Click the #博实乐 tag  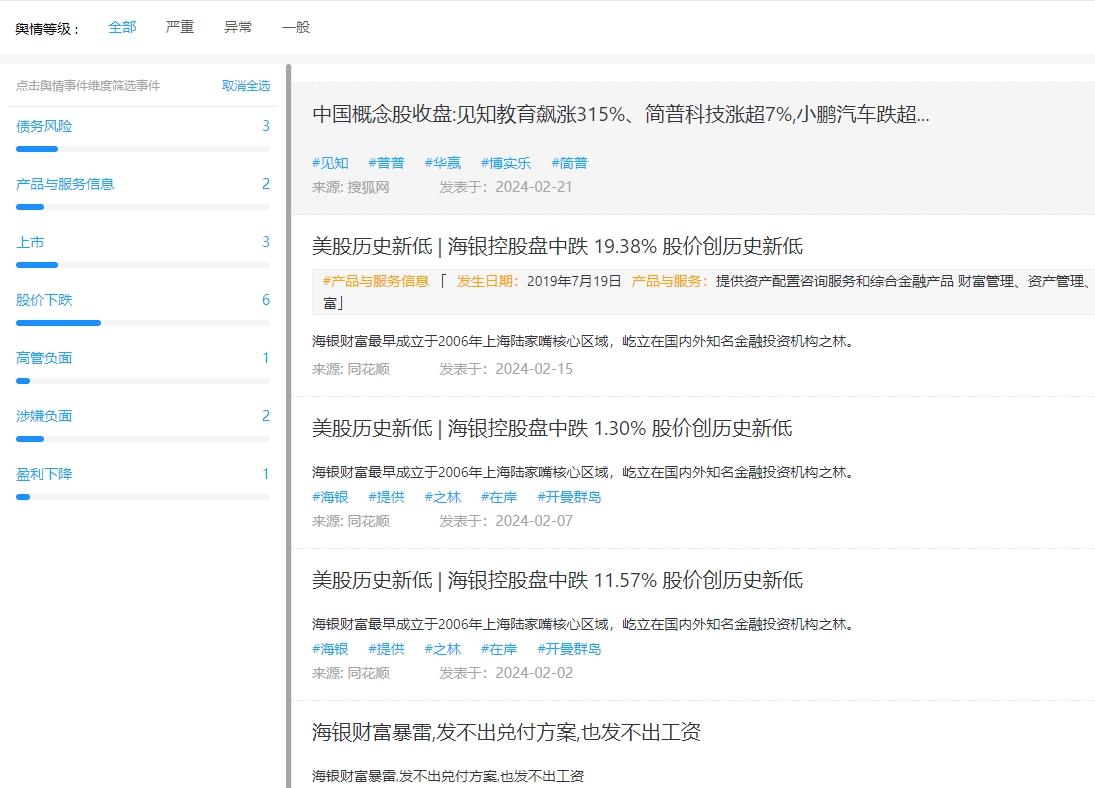pos(506,163)
